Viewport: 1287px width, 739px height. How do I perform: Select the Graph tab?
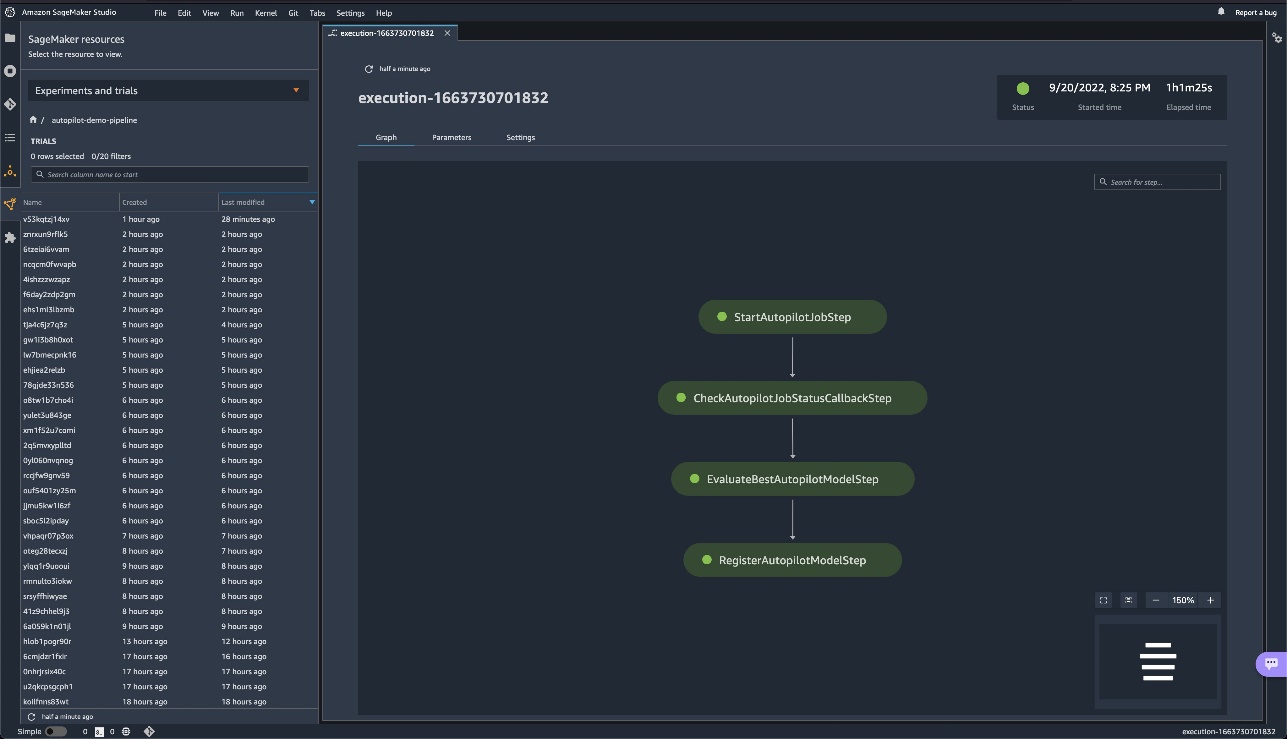point(386,137)
